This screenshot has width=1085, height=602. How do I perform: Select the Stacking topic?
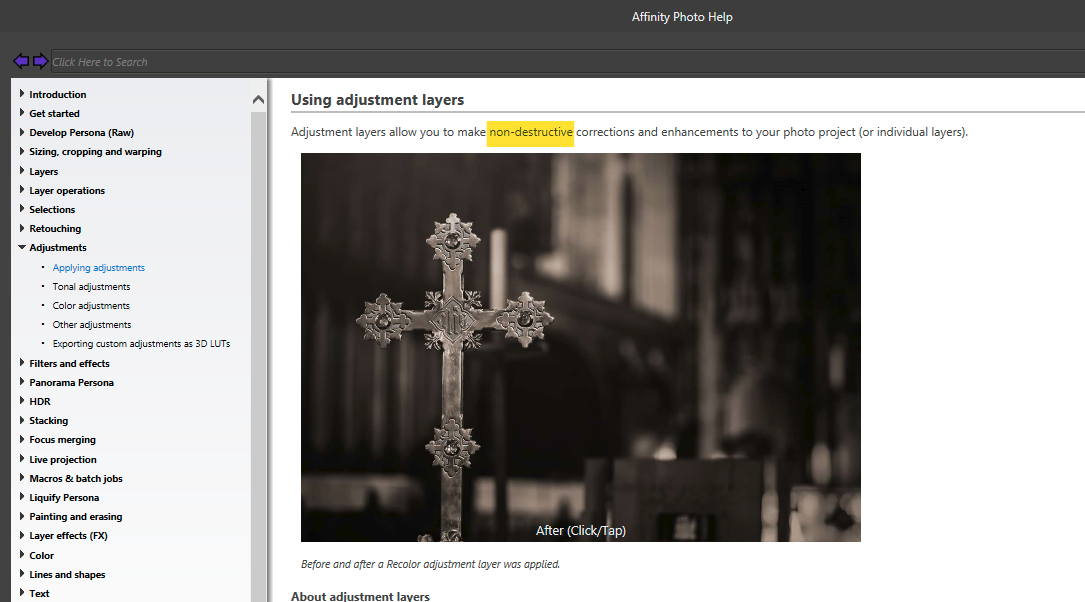(48, 421)
